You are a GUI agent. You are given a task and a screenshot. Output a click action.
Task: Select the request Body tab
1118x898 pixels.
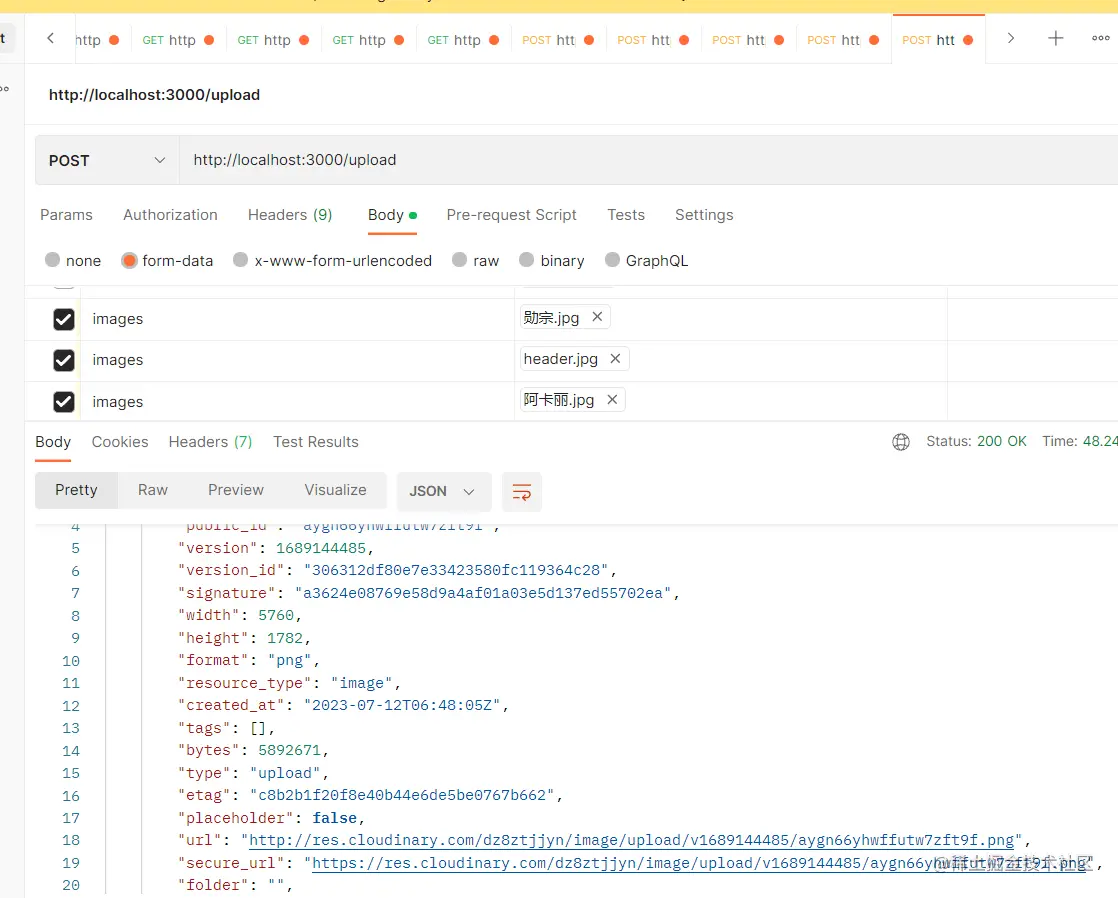pyautogui.click(x=392, y=215)
